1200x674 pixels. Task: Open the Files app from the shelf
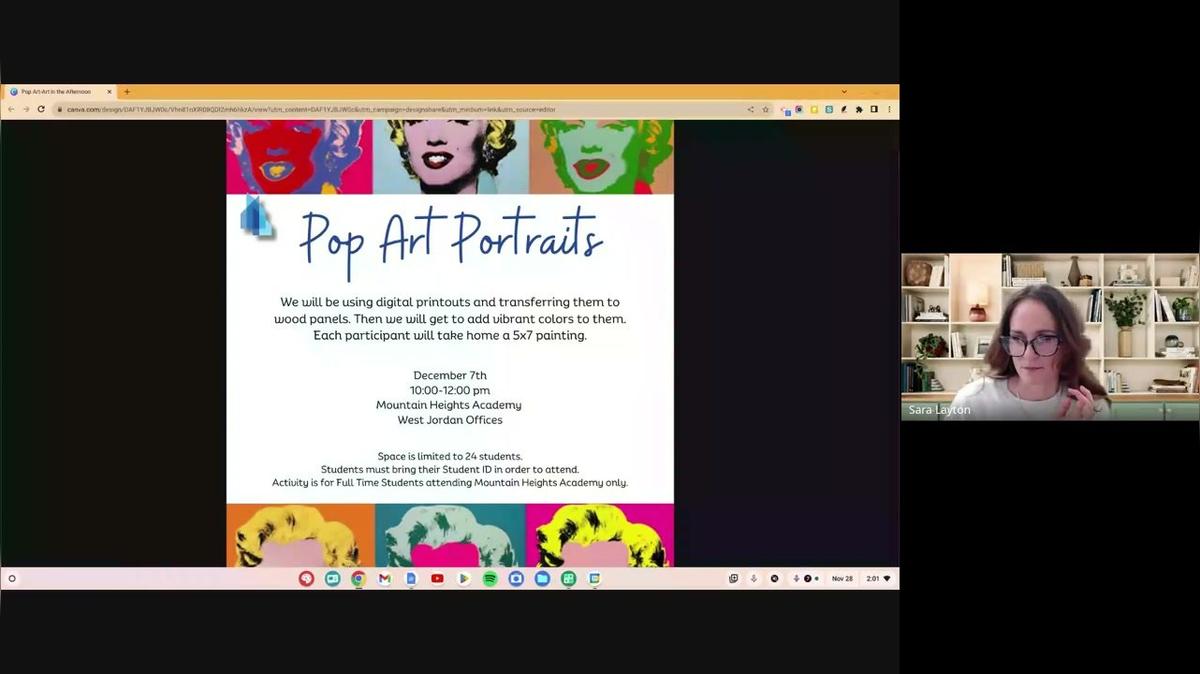tap(542, 578)
